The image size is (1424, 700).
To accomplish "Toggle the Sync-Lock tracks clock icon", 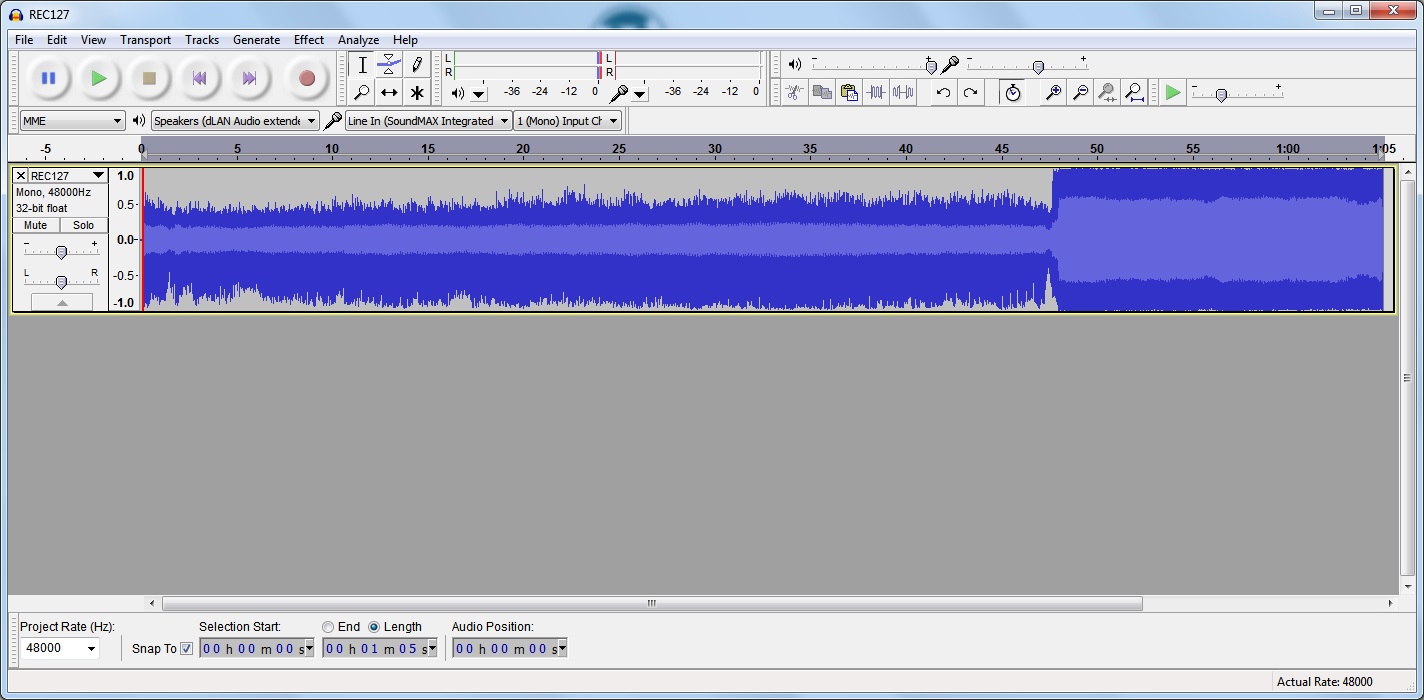I will coord(1012,92).
